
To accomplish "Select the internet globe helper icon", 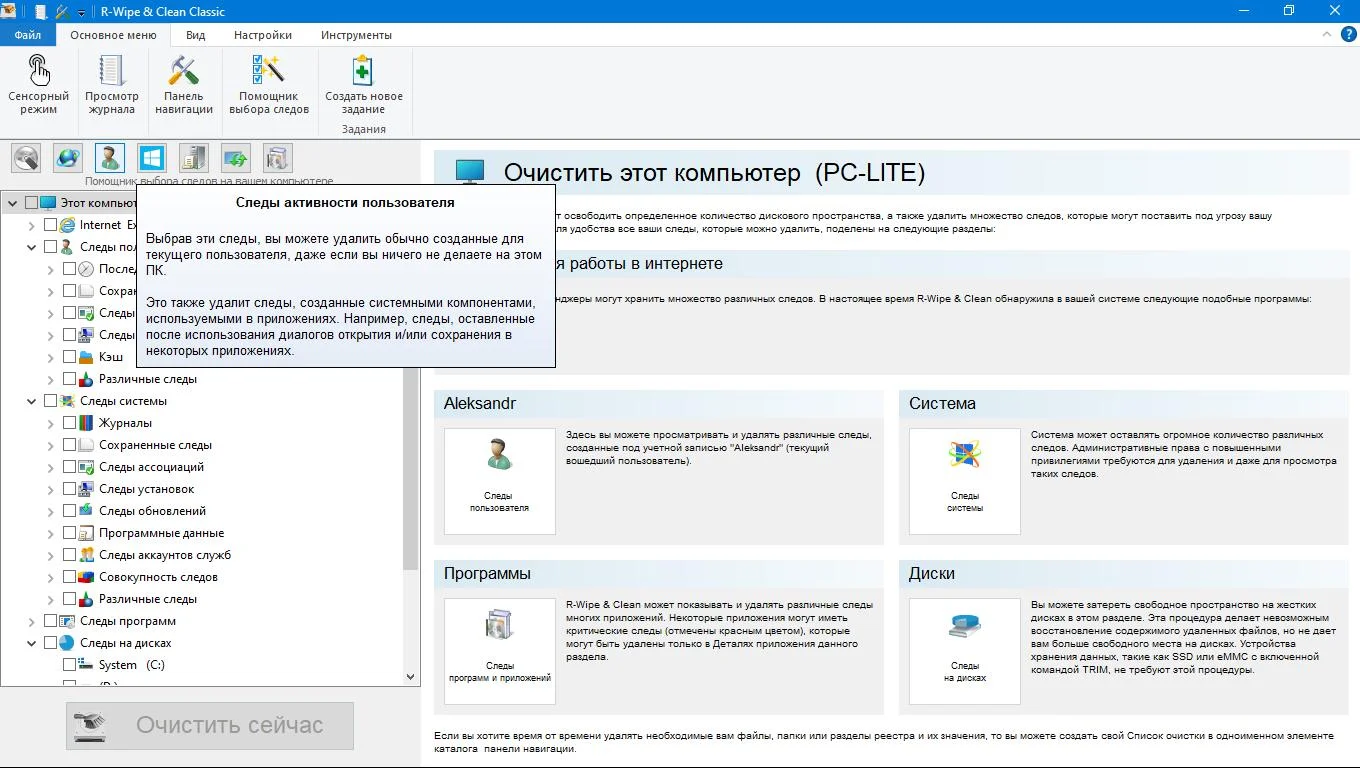I will (x=68, y=158).
